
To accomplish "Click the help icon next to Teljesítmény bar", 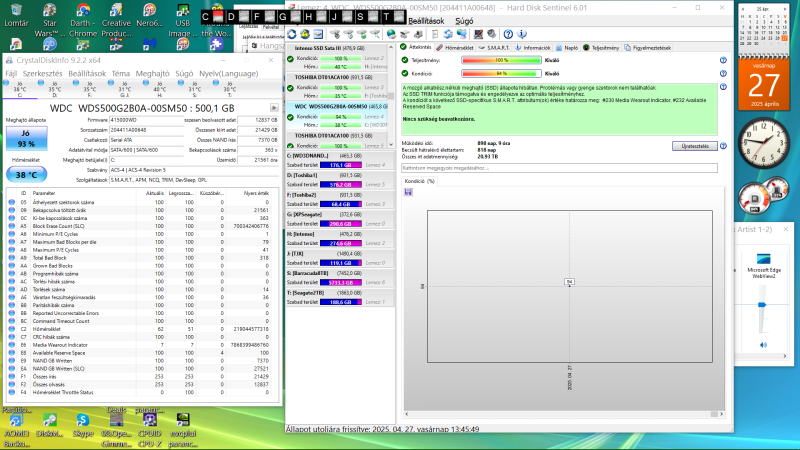I will [723, 60].
